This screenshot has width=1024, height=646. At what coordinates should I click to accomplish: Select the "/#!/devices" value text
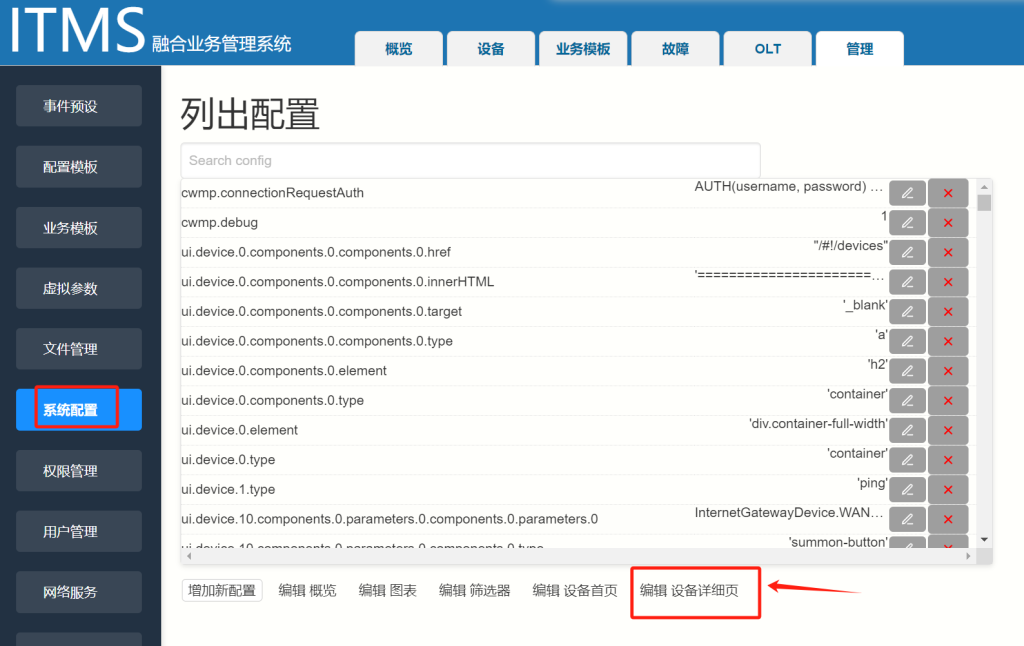point(850,246)
